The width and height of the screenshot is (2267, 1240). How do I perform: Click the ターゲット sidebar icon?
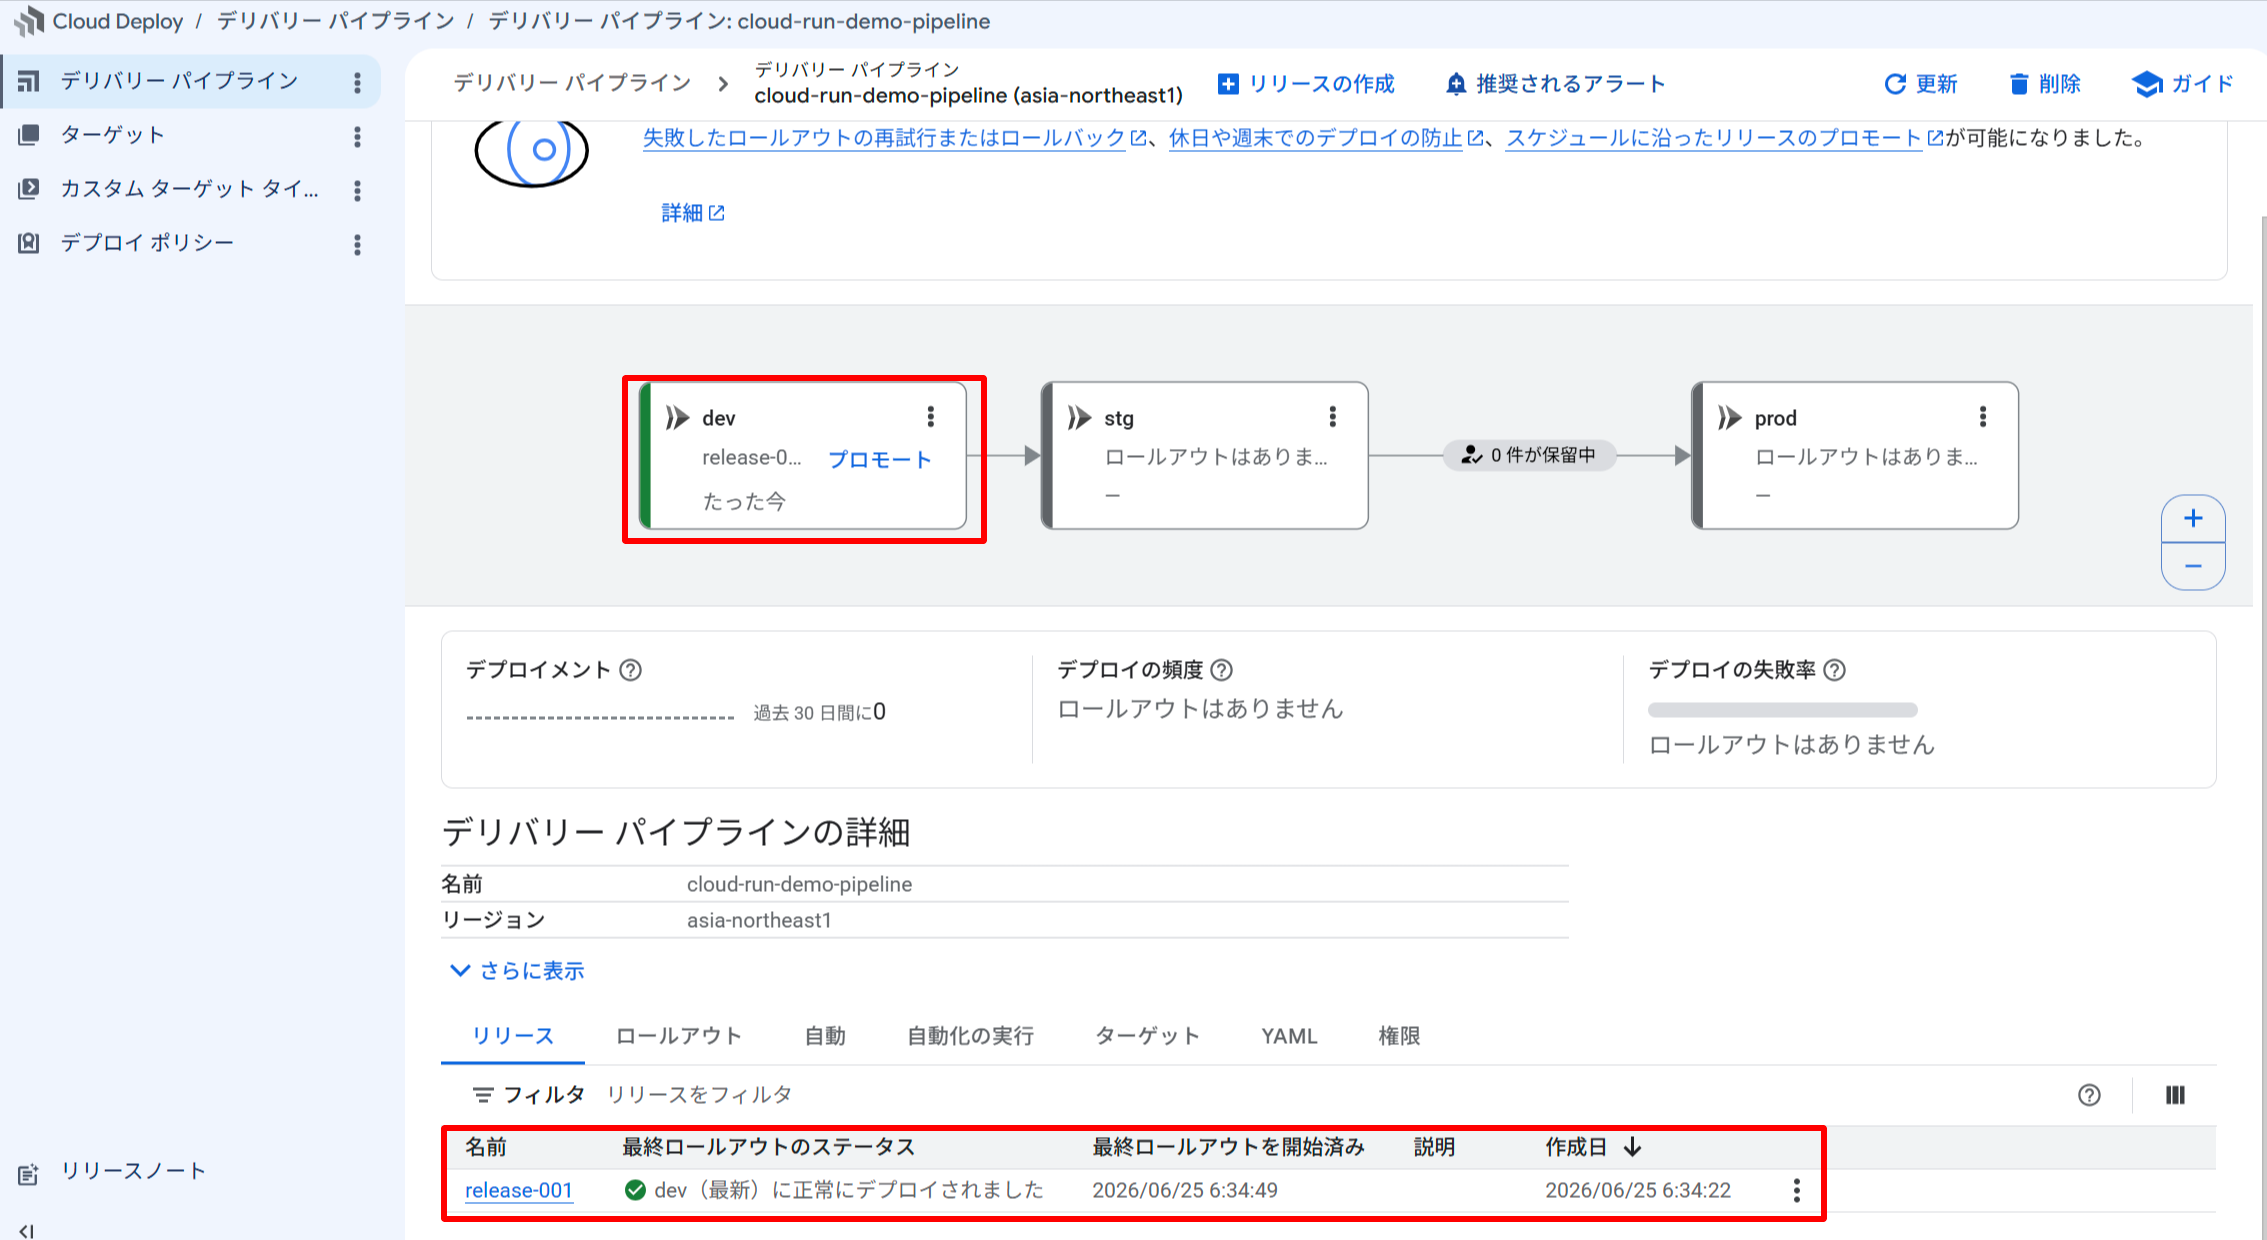click(29, 135)
